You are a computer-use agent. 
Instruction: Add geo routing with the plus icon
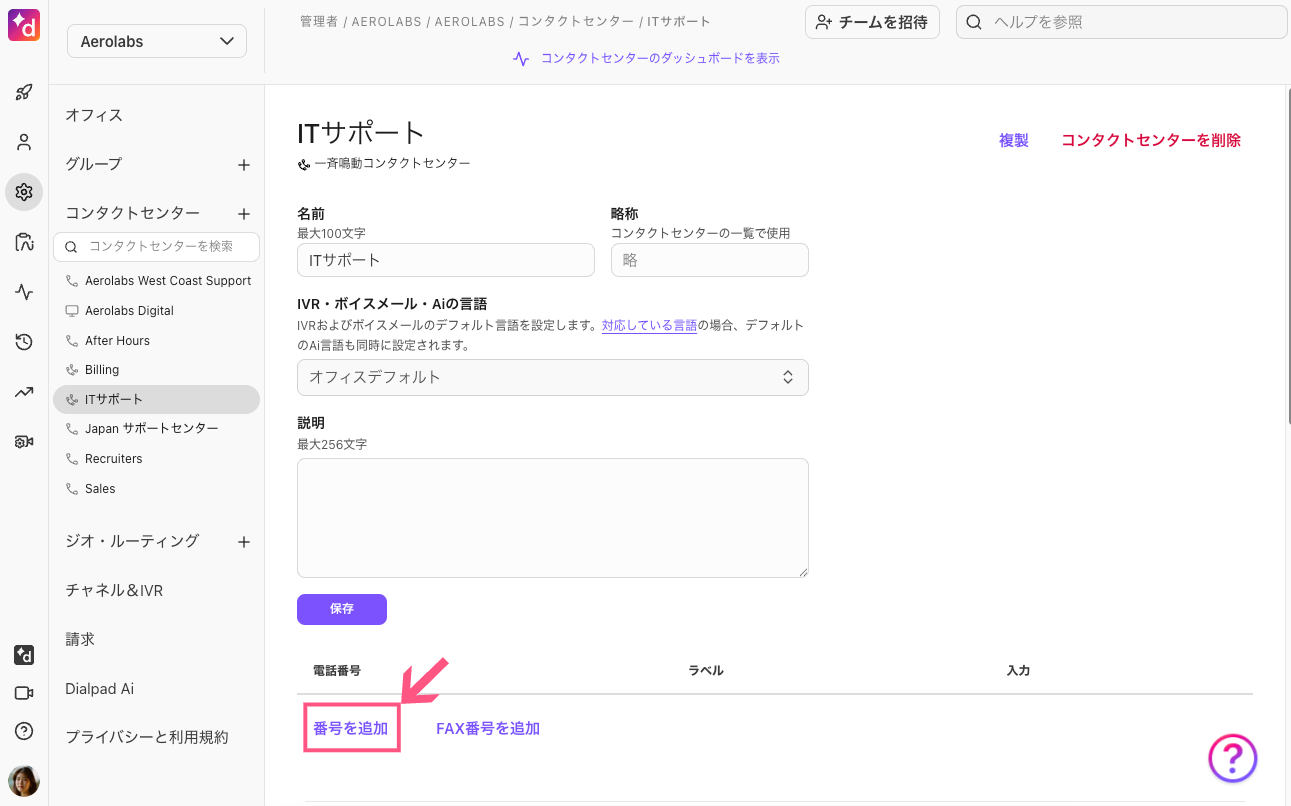click(243, 542)
